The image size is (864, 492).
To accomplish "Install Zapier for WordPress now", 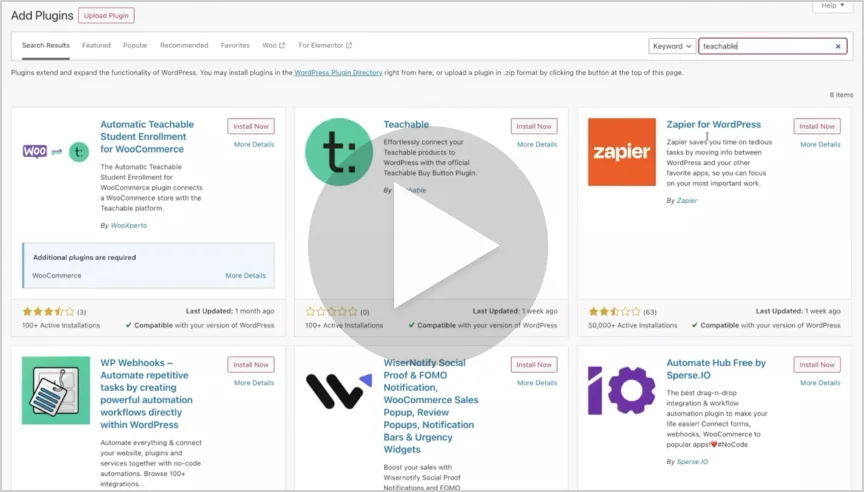I will click(817, 126).
